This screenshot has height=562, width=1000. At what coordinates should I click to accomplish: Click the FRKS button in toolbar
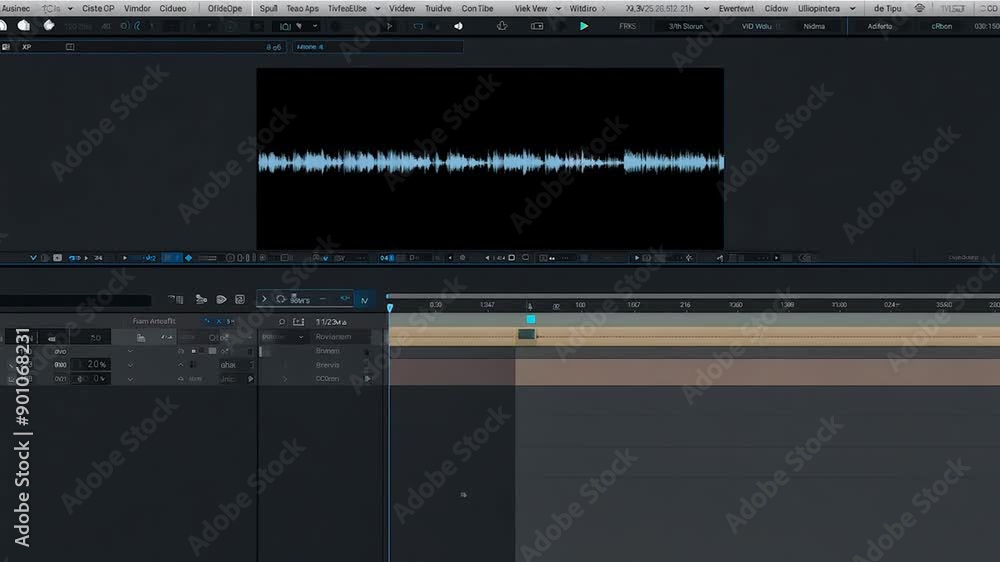tap(628, 26)
